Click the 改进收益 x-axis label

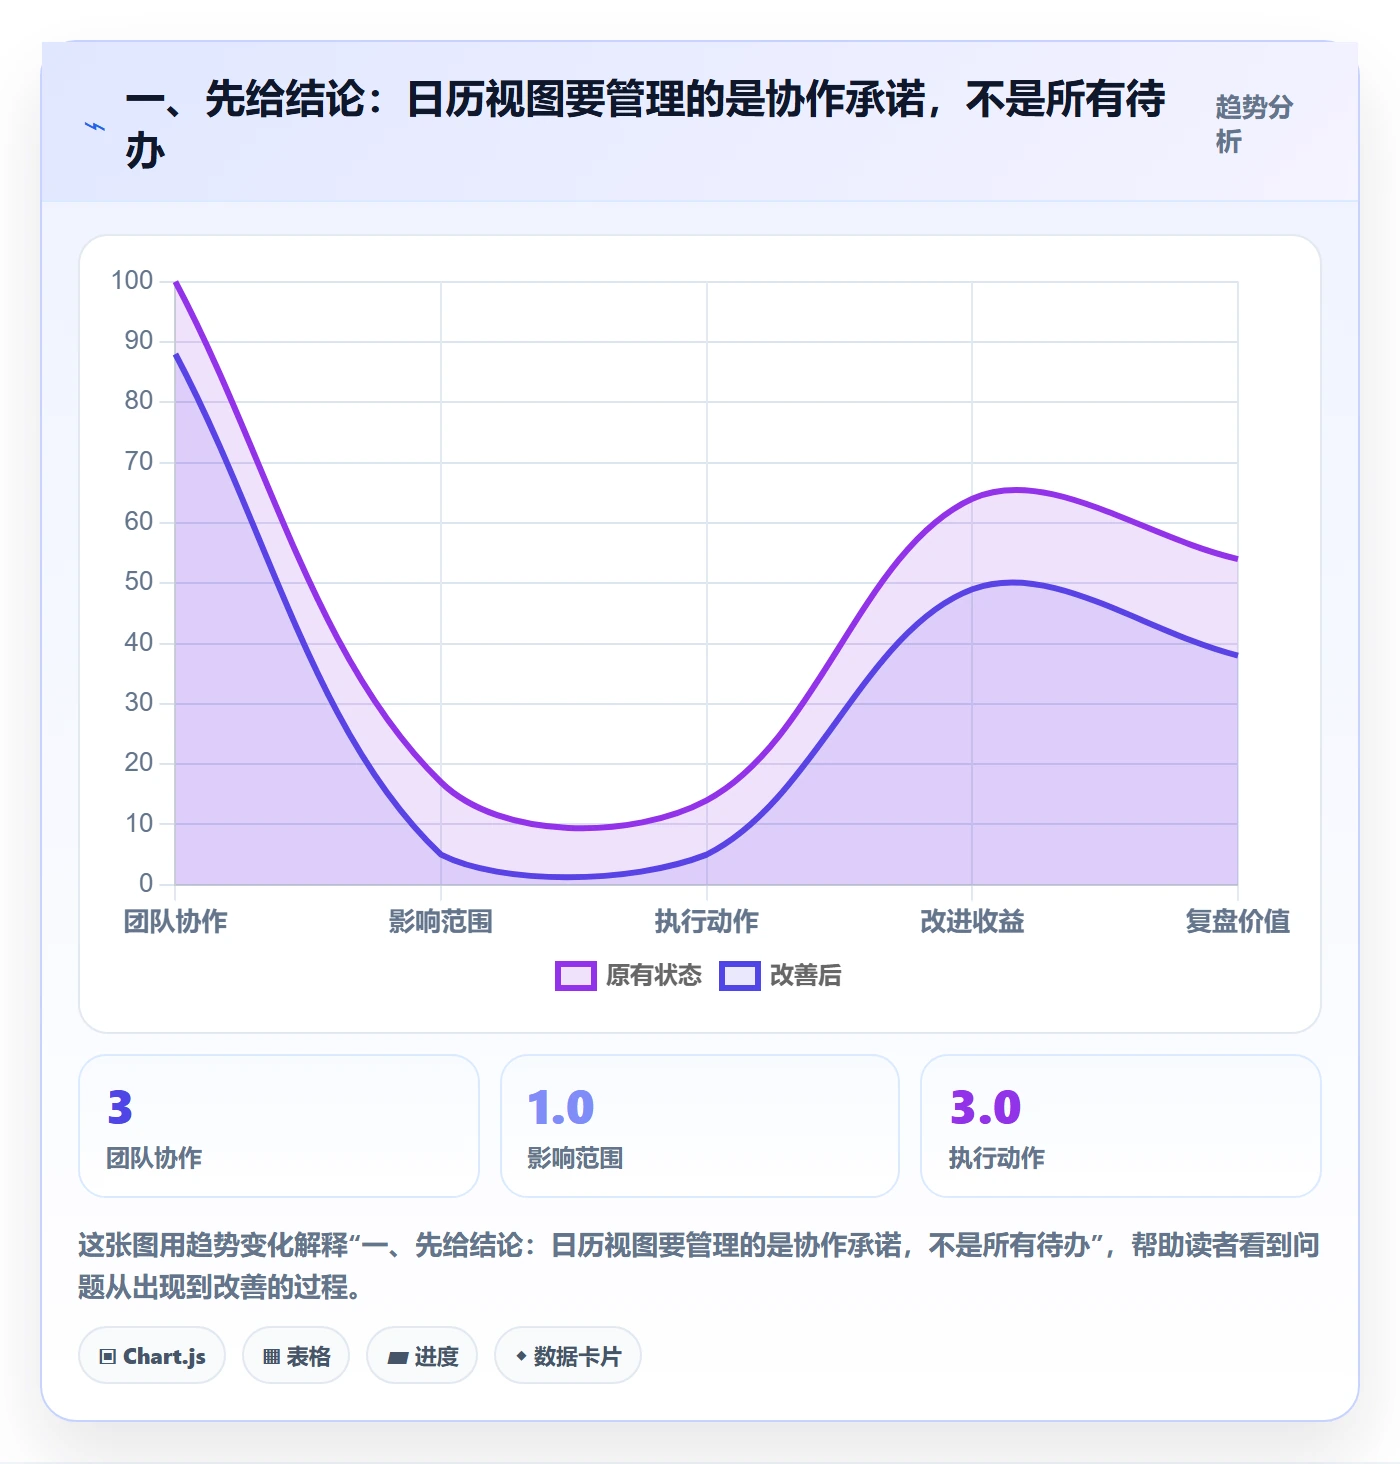click(972, 921)
